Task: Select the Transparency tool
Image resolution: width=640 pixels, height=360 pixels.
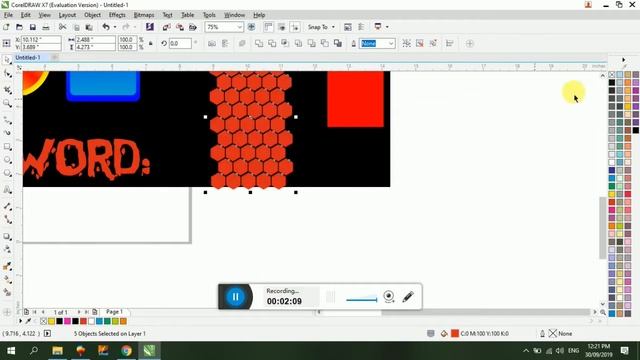Action: (x=7, y=249)
